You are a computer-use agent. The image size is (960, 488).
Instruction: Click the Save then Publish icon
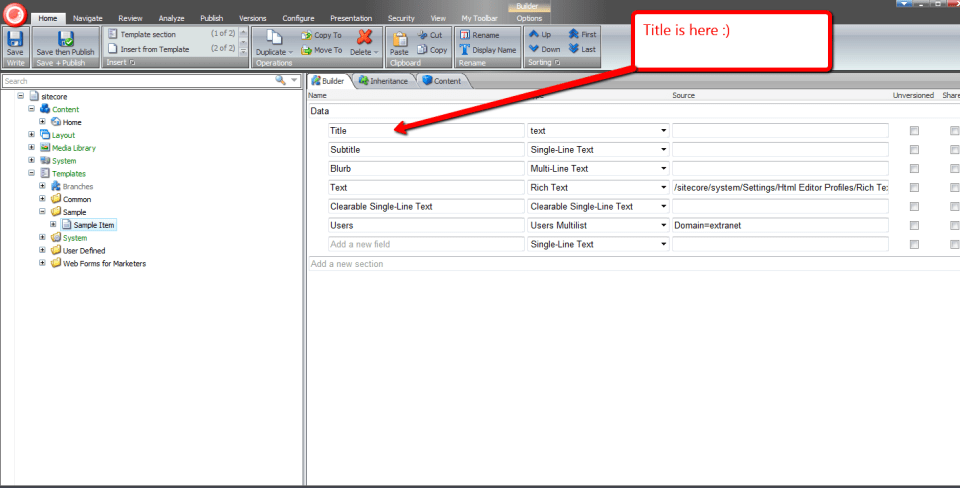(65, 40)
